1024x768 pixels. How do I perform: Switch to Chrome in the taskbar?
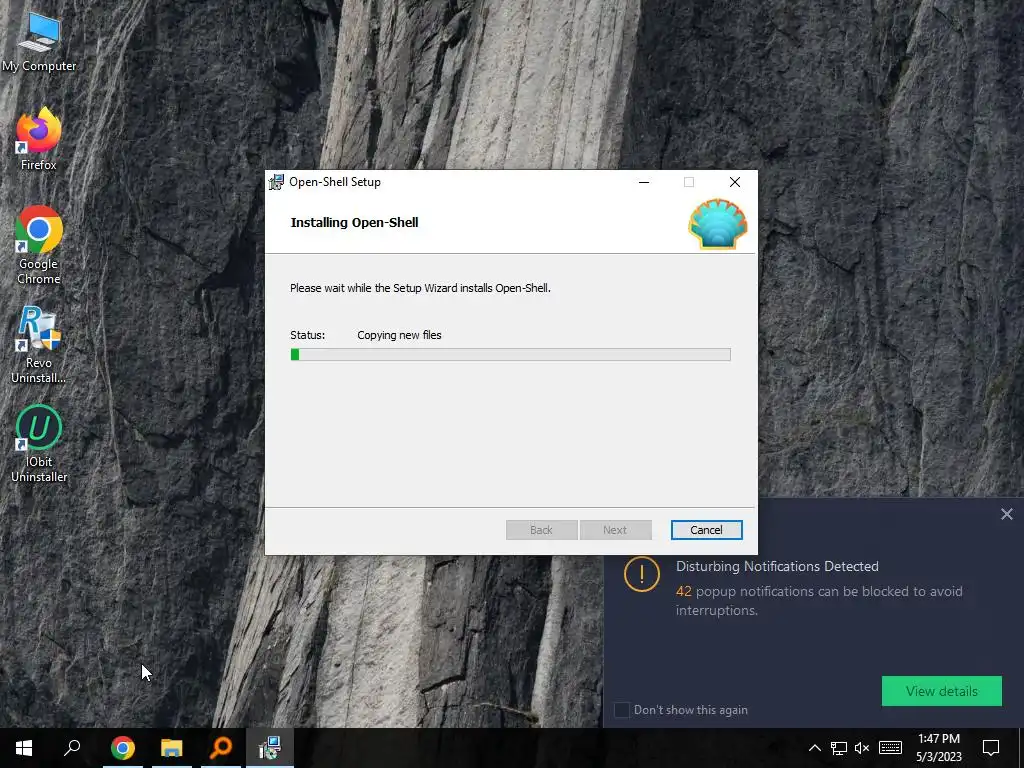122,748
